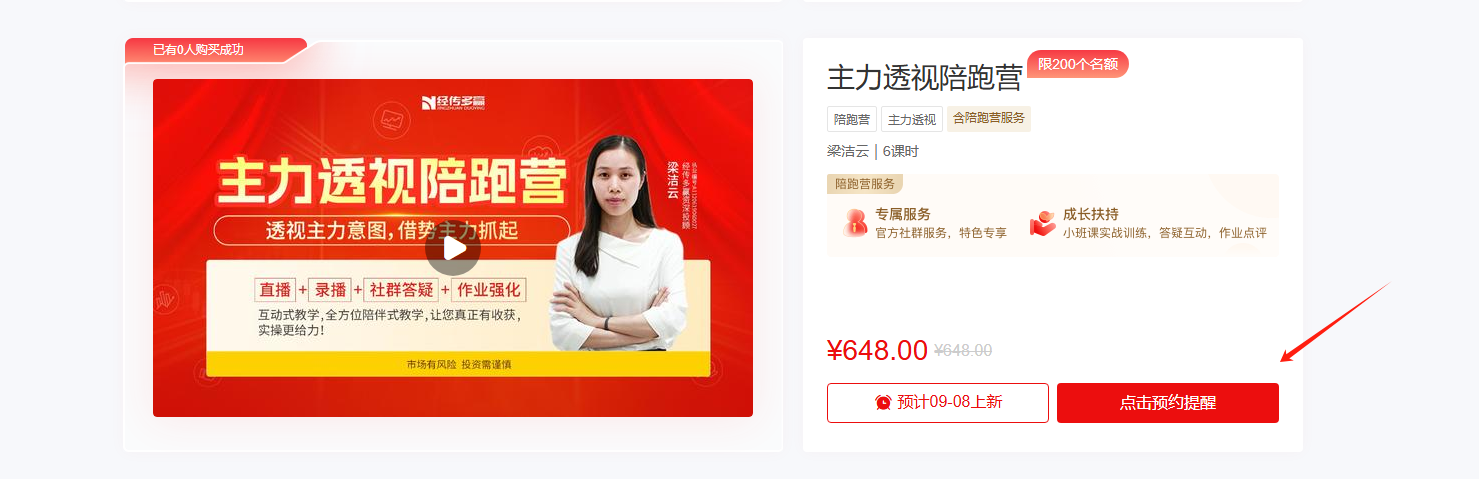The height and width of the screenshot is (479, 1479).
Task: Select the 主力透视 tag
Action: [x=912, y=119]
